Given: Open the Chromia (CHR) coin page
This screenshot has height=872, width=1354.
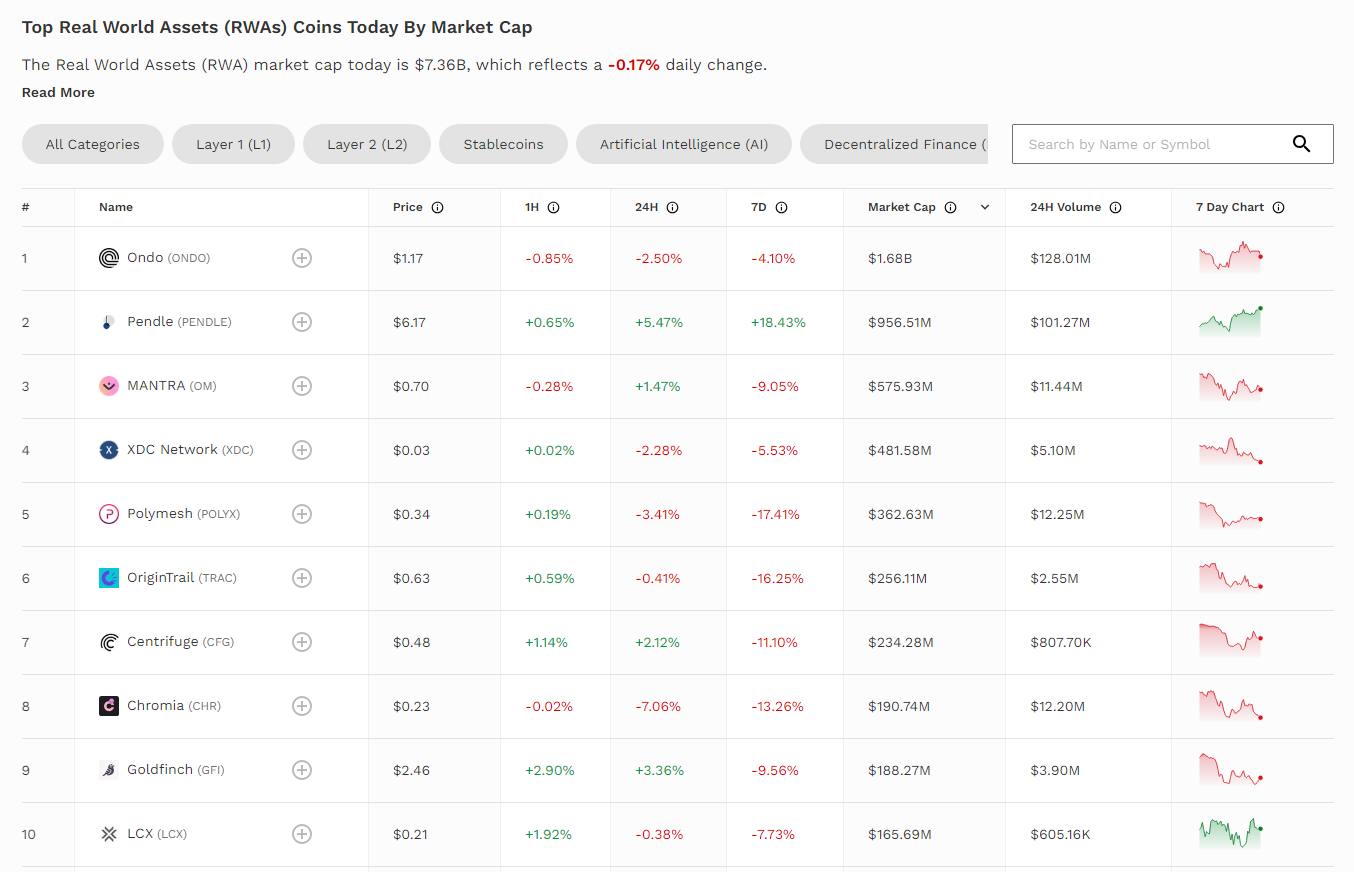Looking at the screenshot, I should [x=174, y=706].
